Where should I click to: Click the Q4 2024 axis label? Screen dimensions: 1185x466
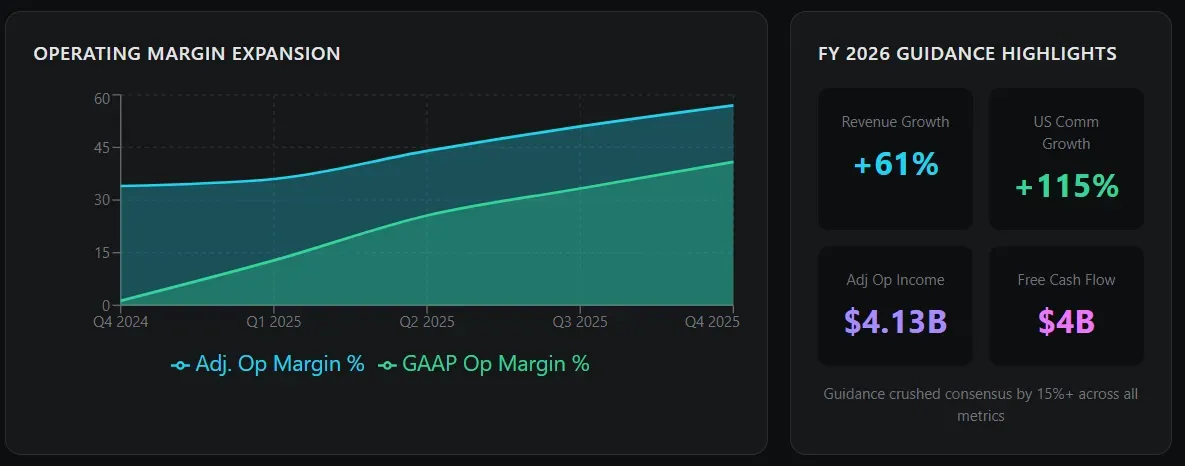(x=122, y=322)
